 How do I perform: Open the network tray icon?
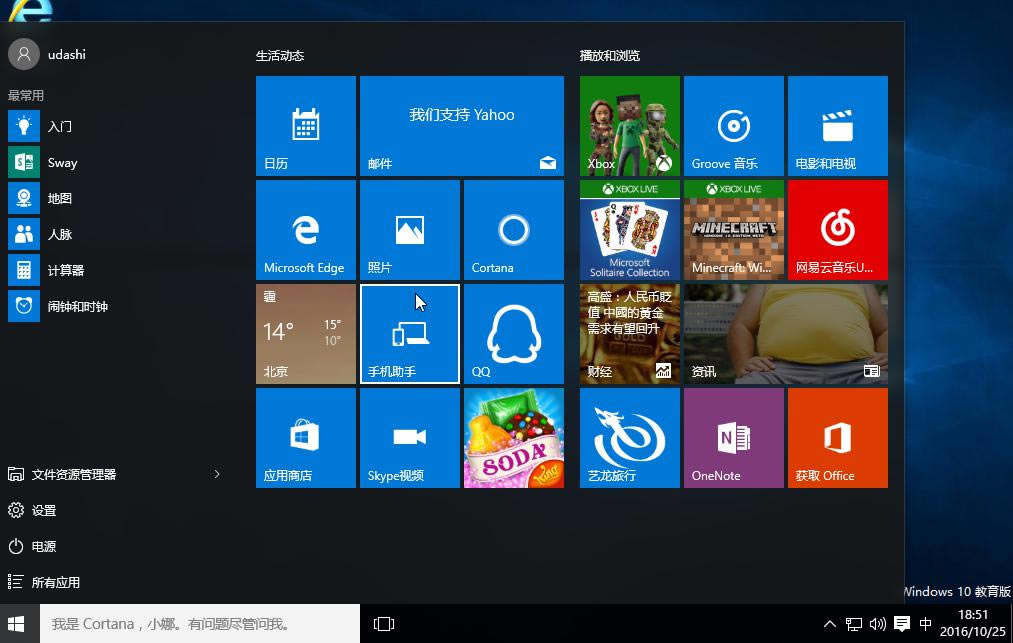853,624
